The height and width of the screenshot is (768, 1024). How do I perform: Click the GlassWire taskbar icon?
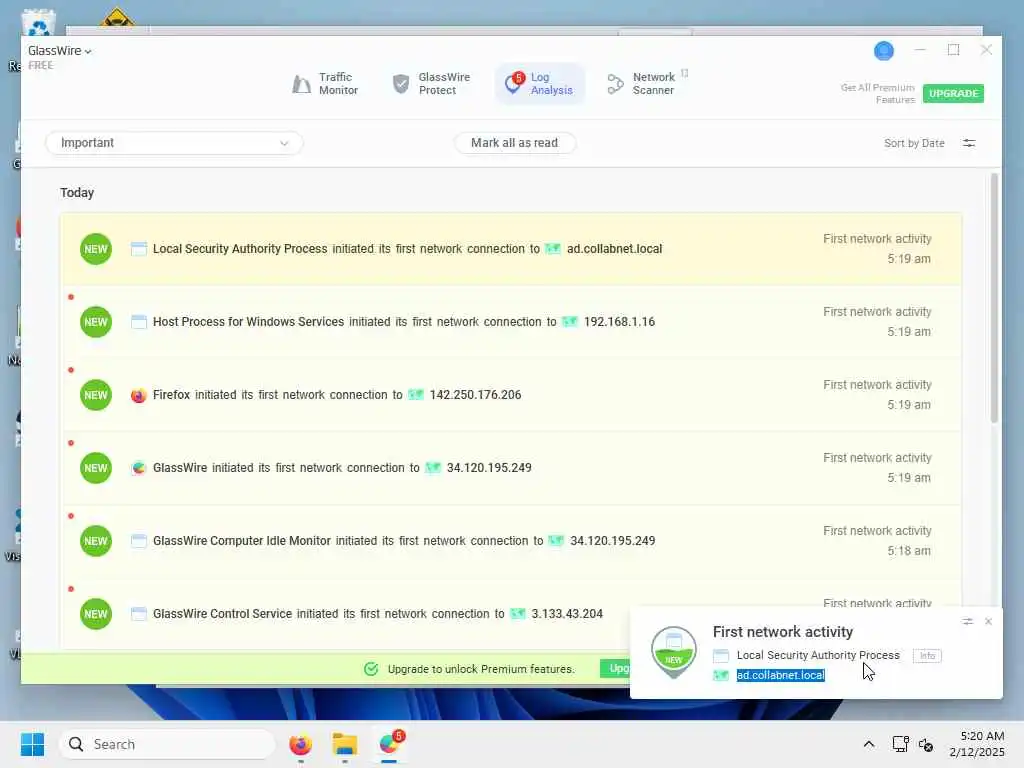point(389,744)
